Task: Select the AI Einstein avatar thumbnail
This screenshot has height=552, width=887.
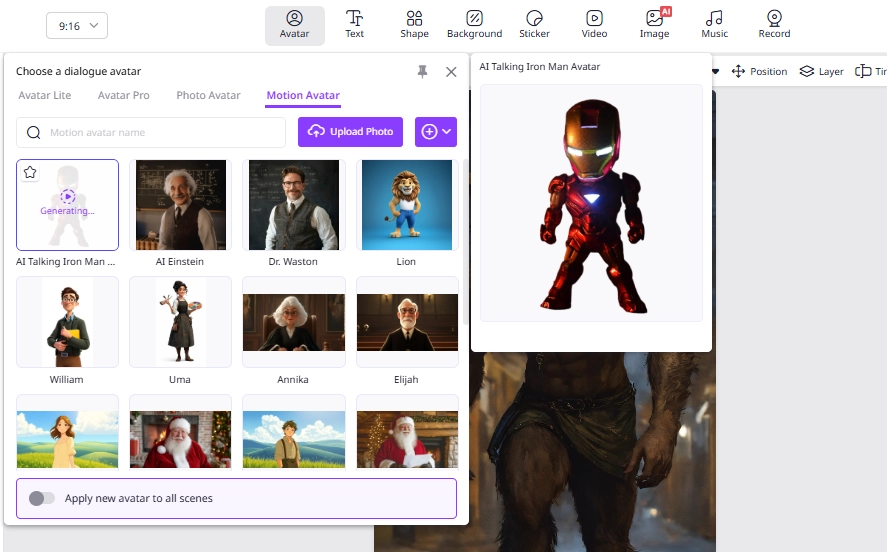Action: (180, 205)
